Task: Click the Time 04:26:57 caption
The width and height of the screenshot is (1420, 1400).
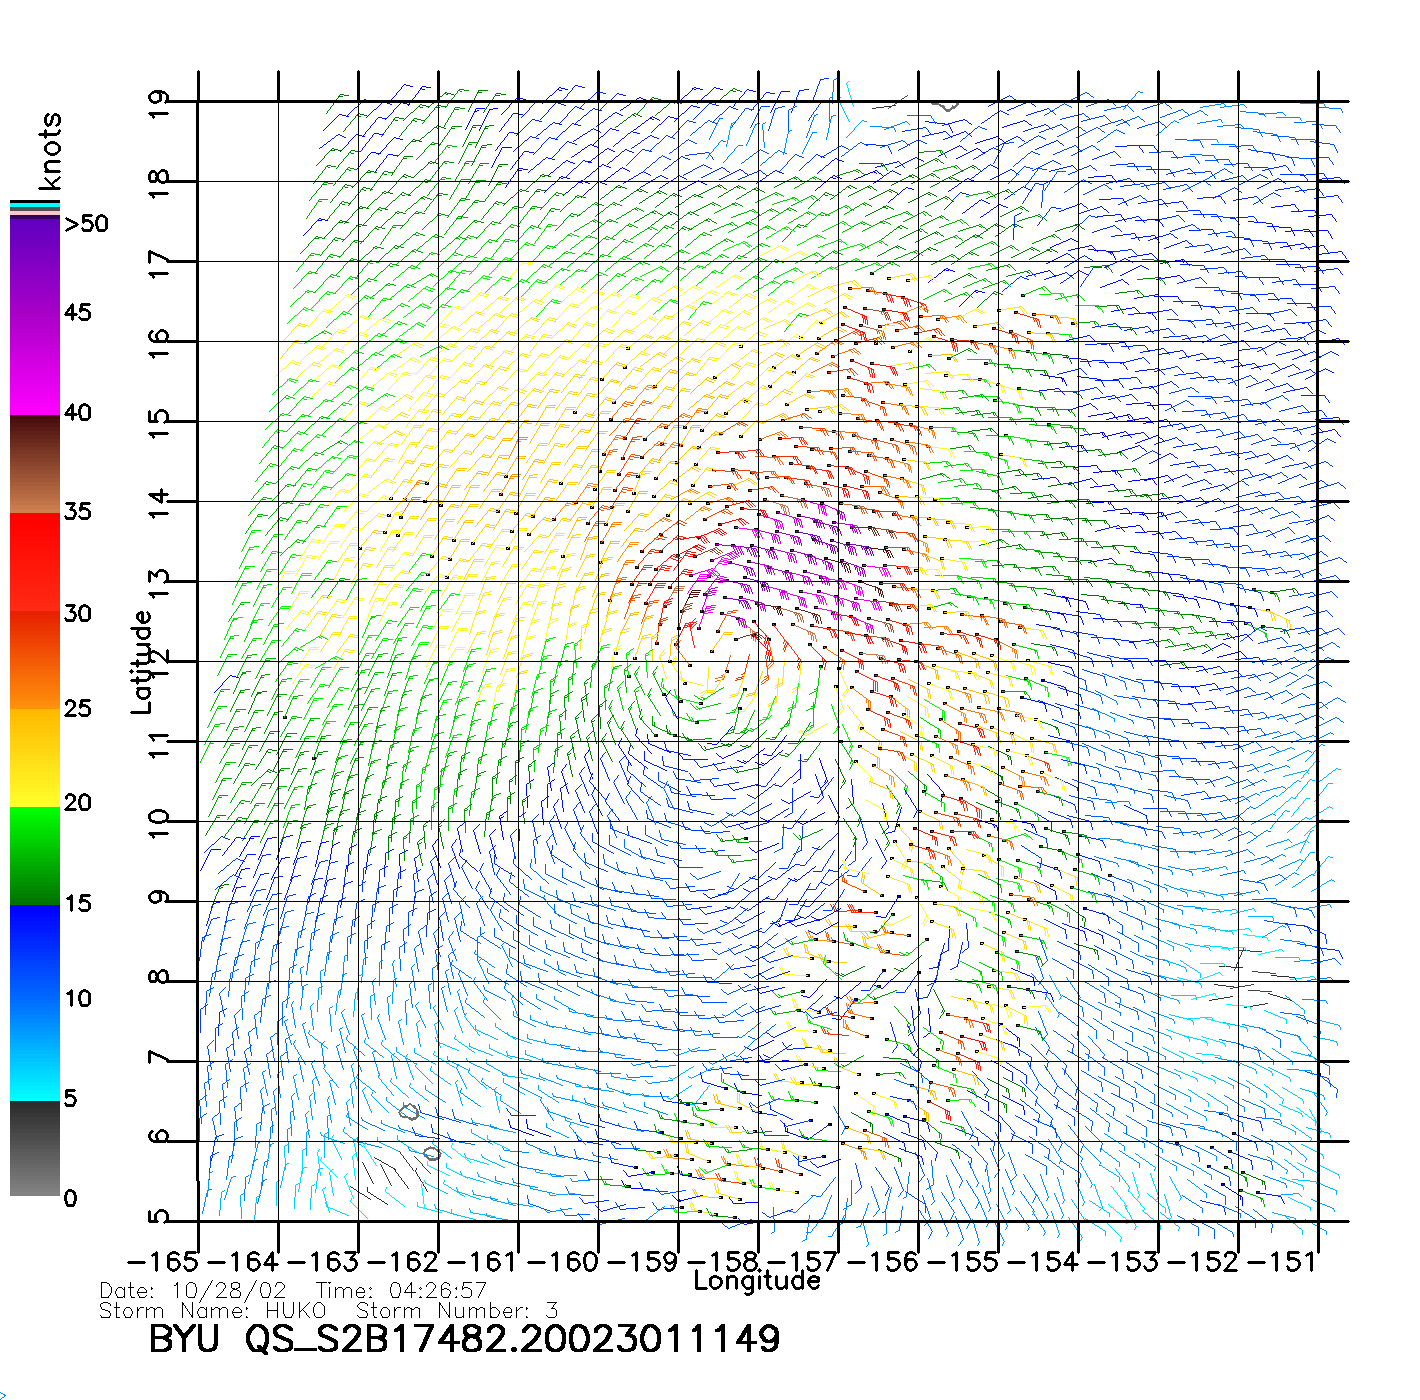Action: [401, 1290]
